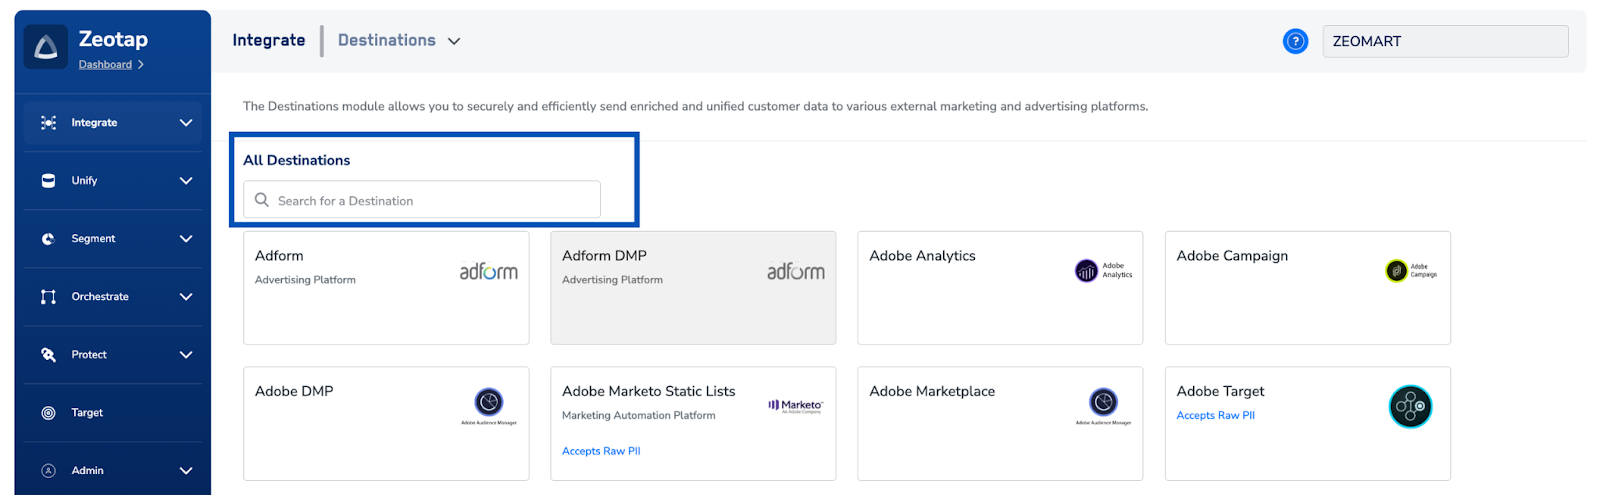Click the Protect sidebar icon
This screenshot has width=1600, height=495.
[x=48, y=355]
